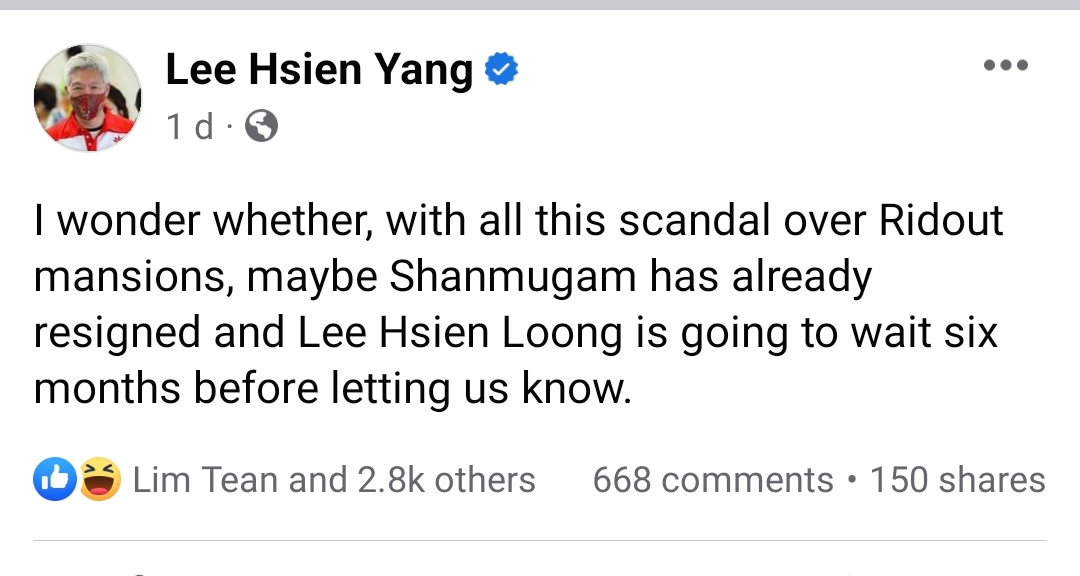
Task: Click the word "months" in the post
Action: click(x=107, y=388)
